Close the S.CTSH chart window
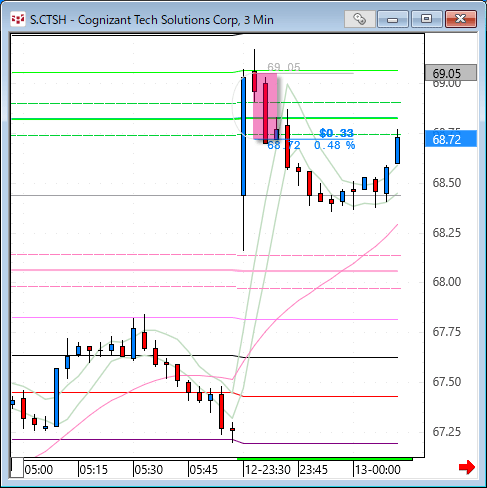The width and height of the screenshot is (487, 488). (x=461, y=19)
